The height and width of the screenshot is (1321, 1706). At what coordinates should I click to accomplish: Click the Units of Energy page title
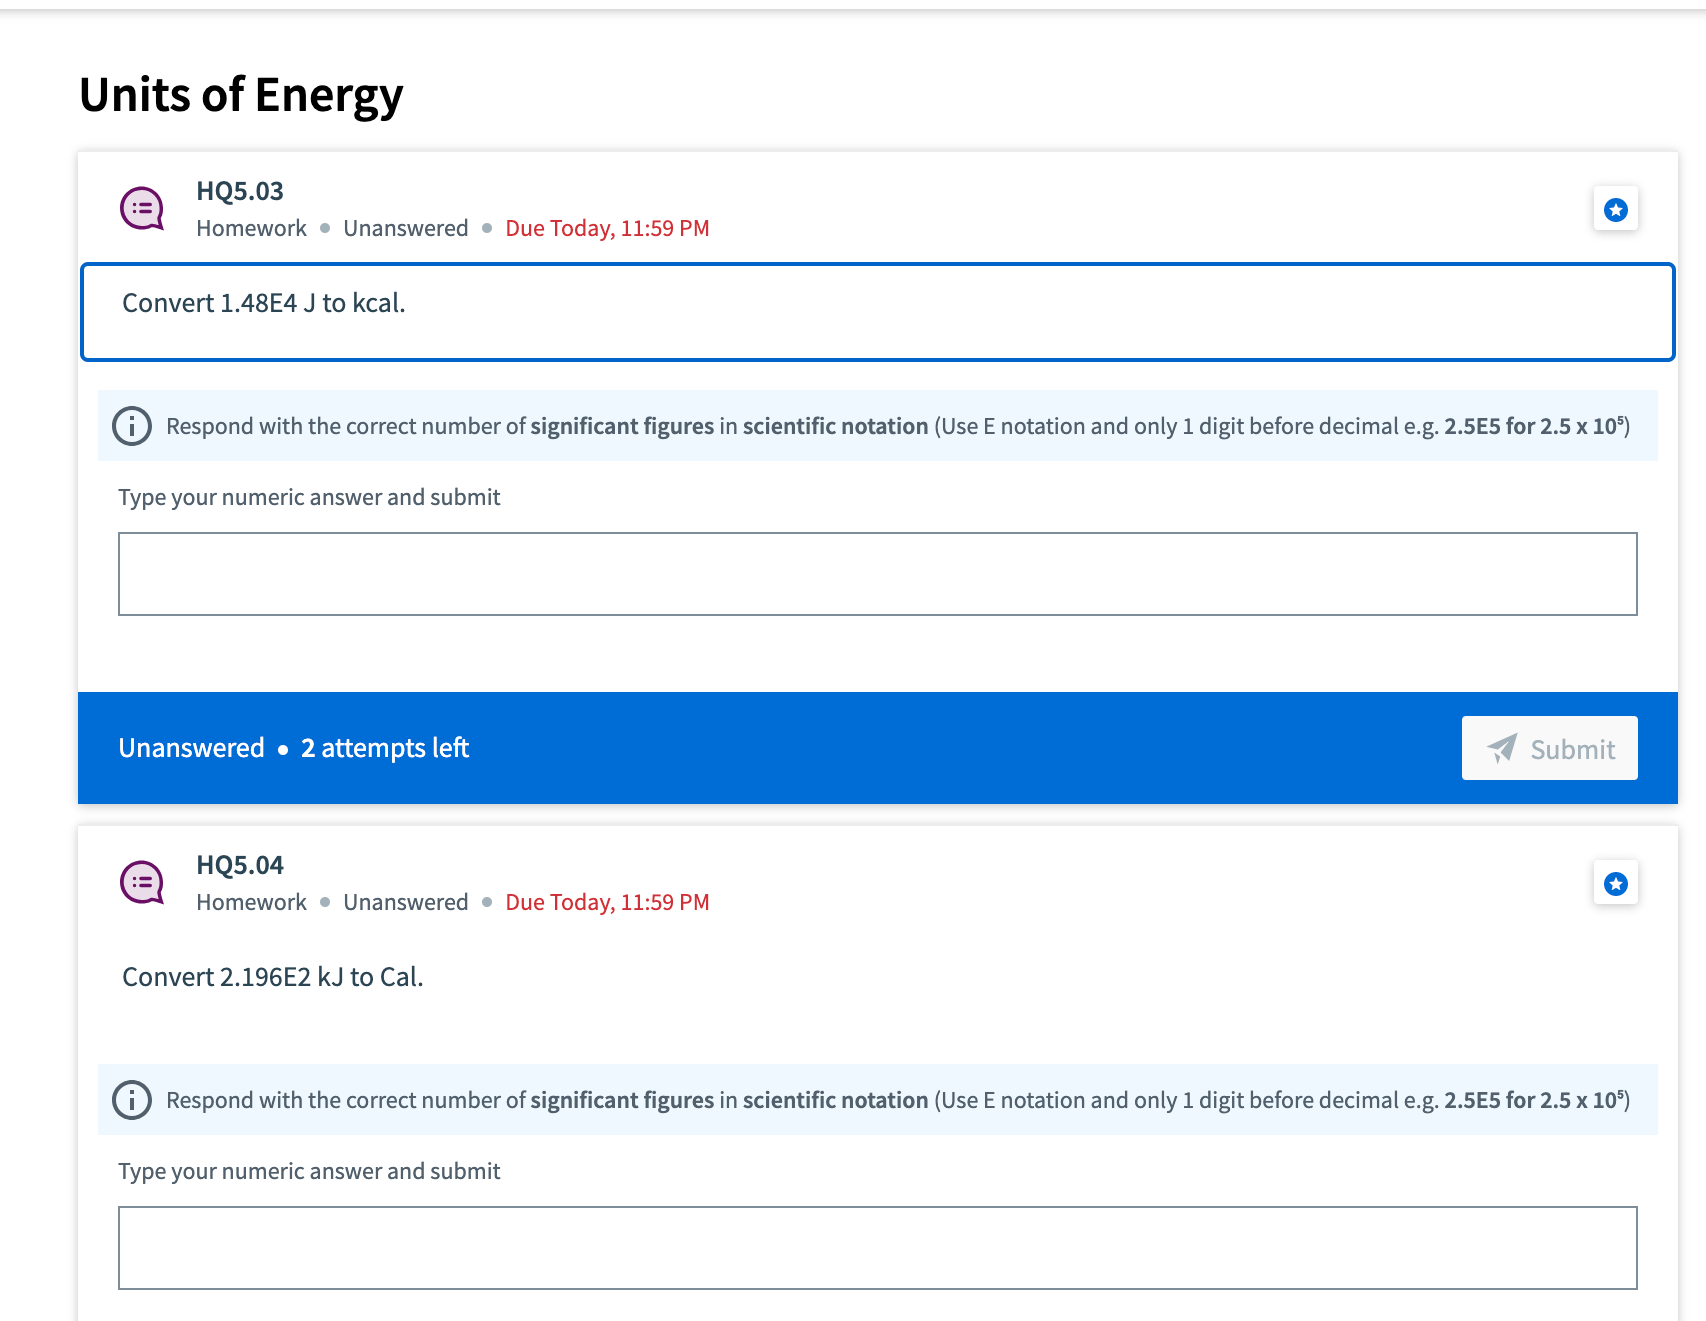(x=241, y=95)
